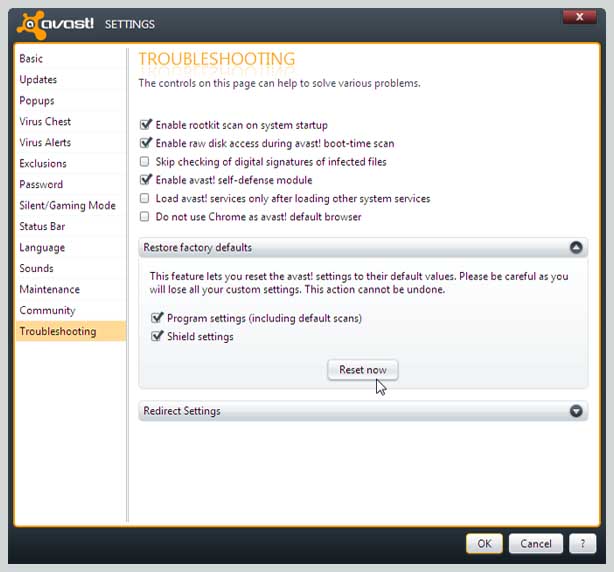Click the TROUBLESHOOTING page heading
The height and width of the screenshot is (572, 614).
coord(217,59)
